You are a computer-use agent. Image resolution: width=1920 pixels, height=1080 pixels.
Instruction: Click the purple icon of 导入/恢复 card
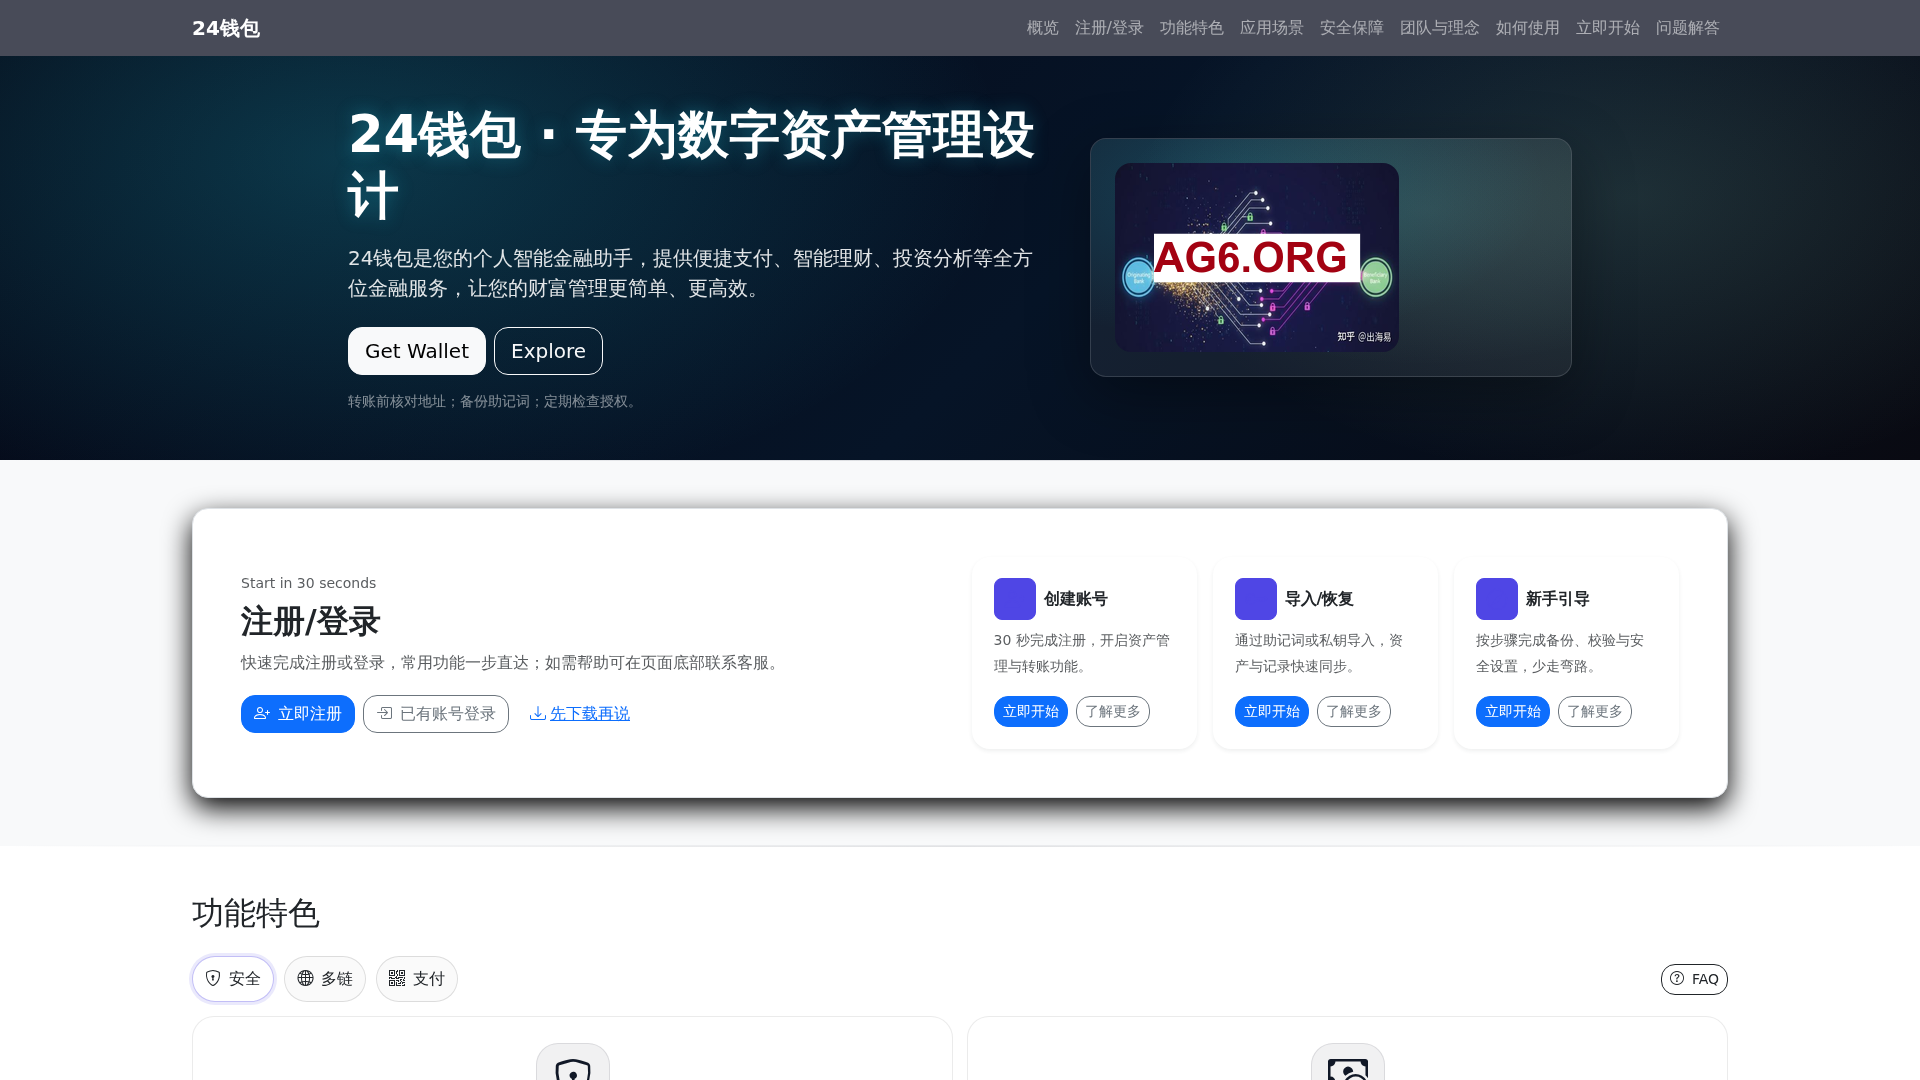click(x=1256, y=599)
